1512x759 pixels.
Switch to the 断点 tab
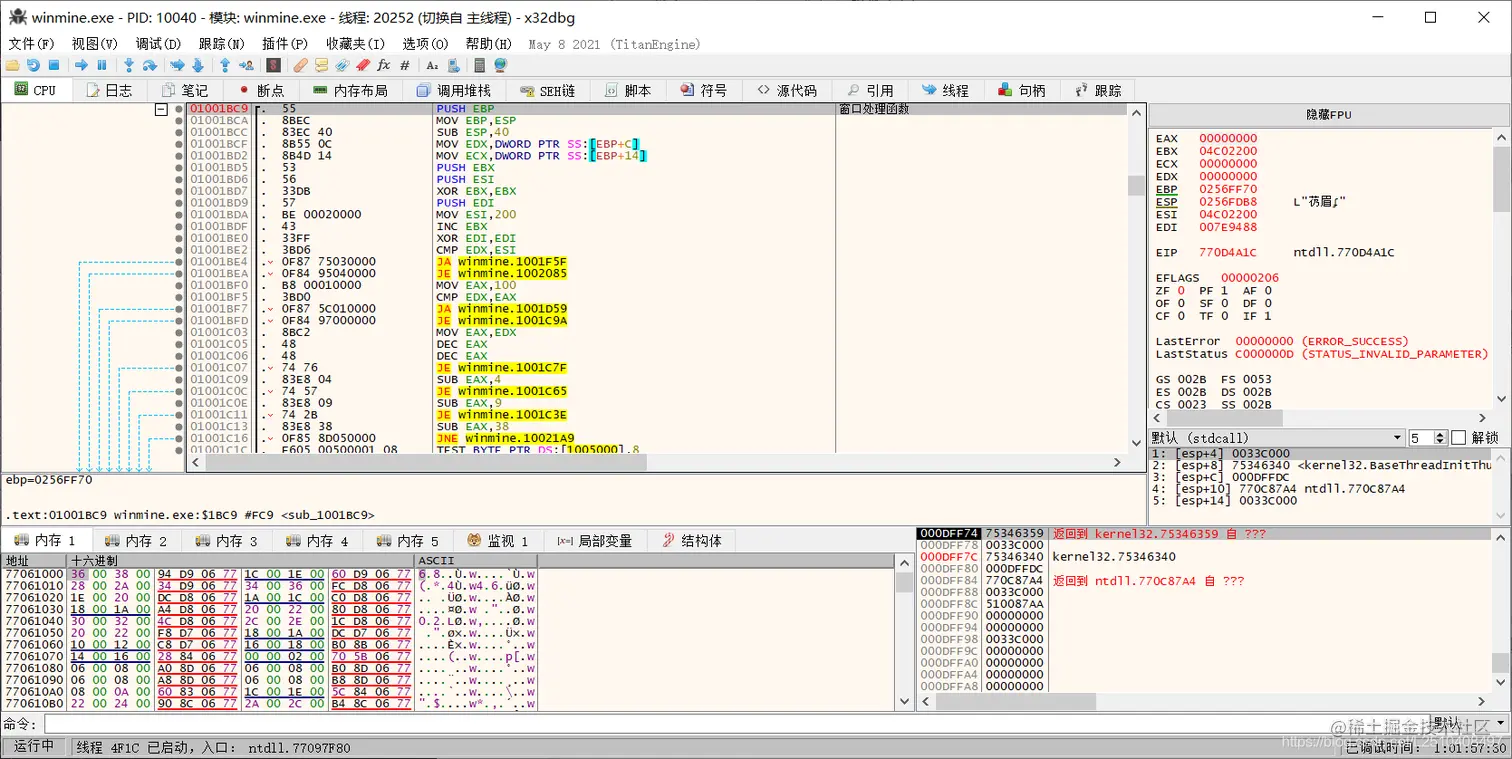click(x=261, y=90)
